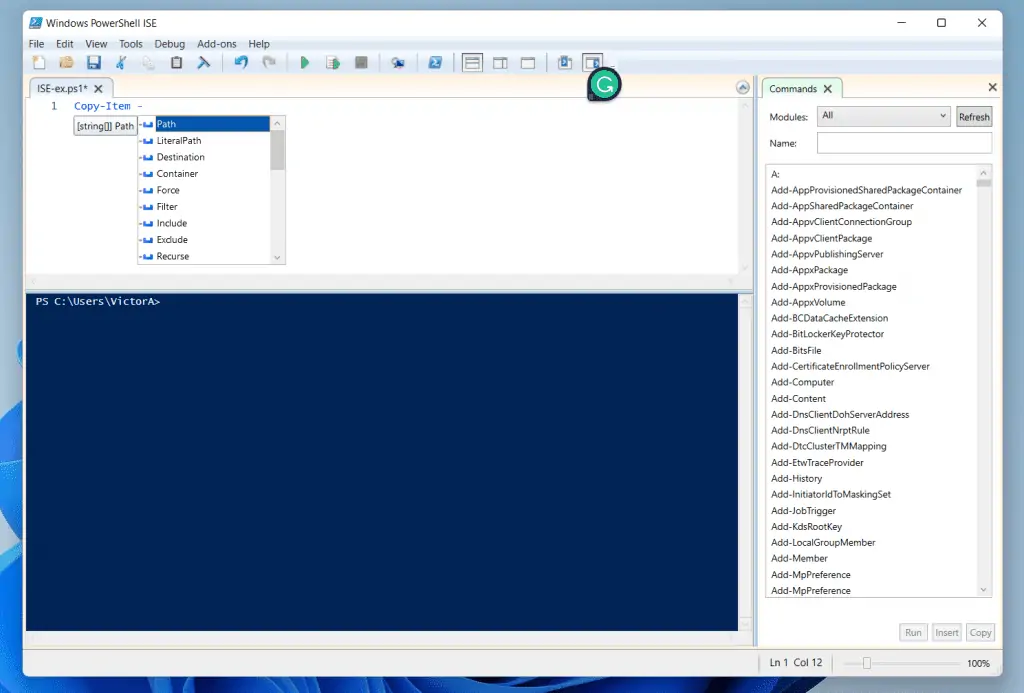The height and width of the screenshot is (693, 1024).
Task: Run Selection using the page-with-play icon
Action: pos(333,63)
